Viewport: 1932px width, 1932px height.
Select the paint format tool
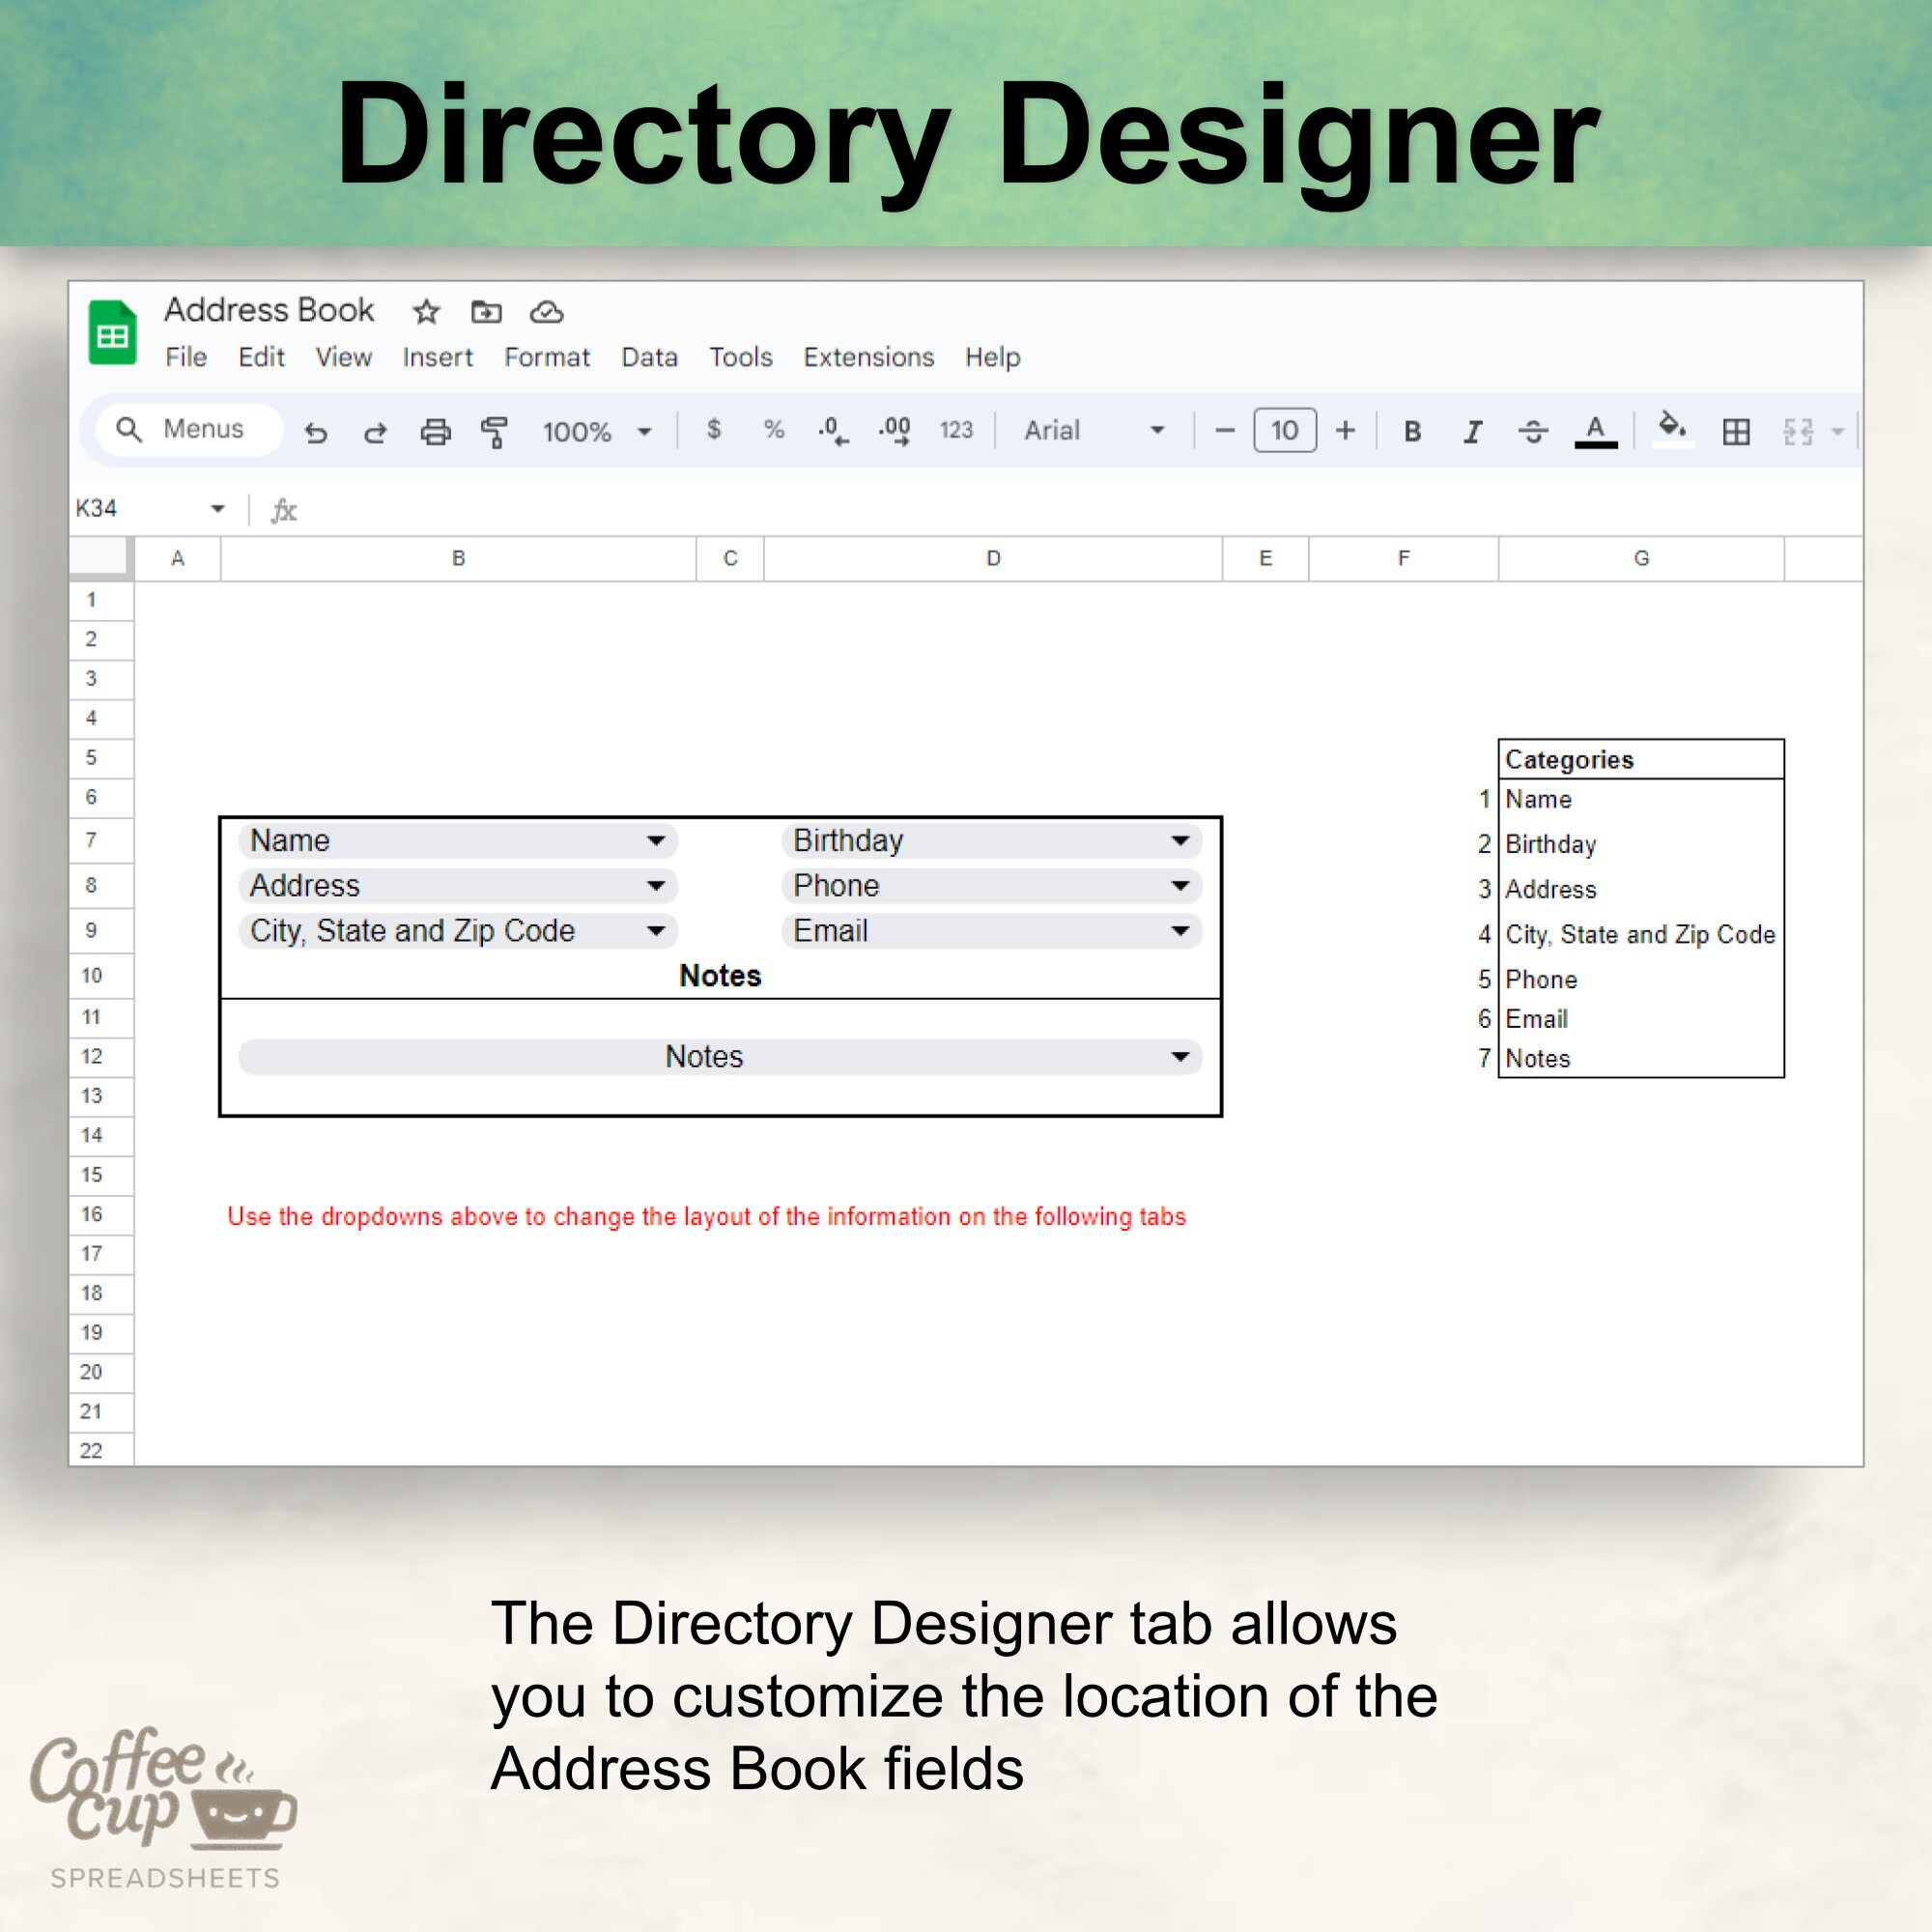[497, 431]
